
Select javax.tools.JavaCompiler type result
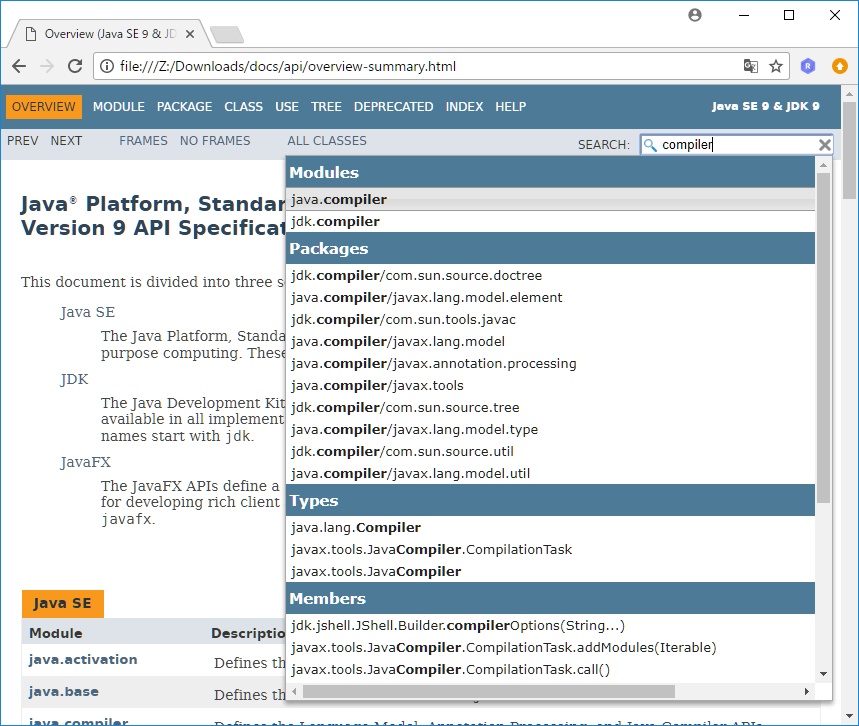tap(551, 571)
